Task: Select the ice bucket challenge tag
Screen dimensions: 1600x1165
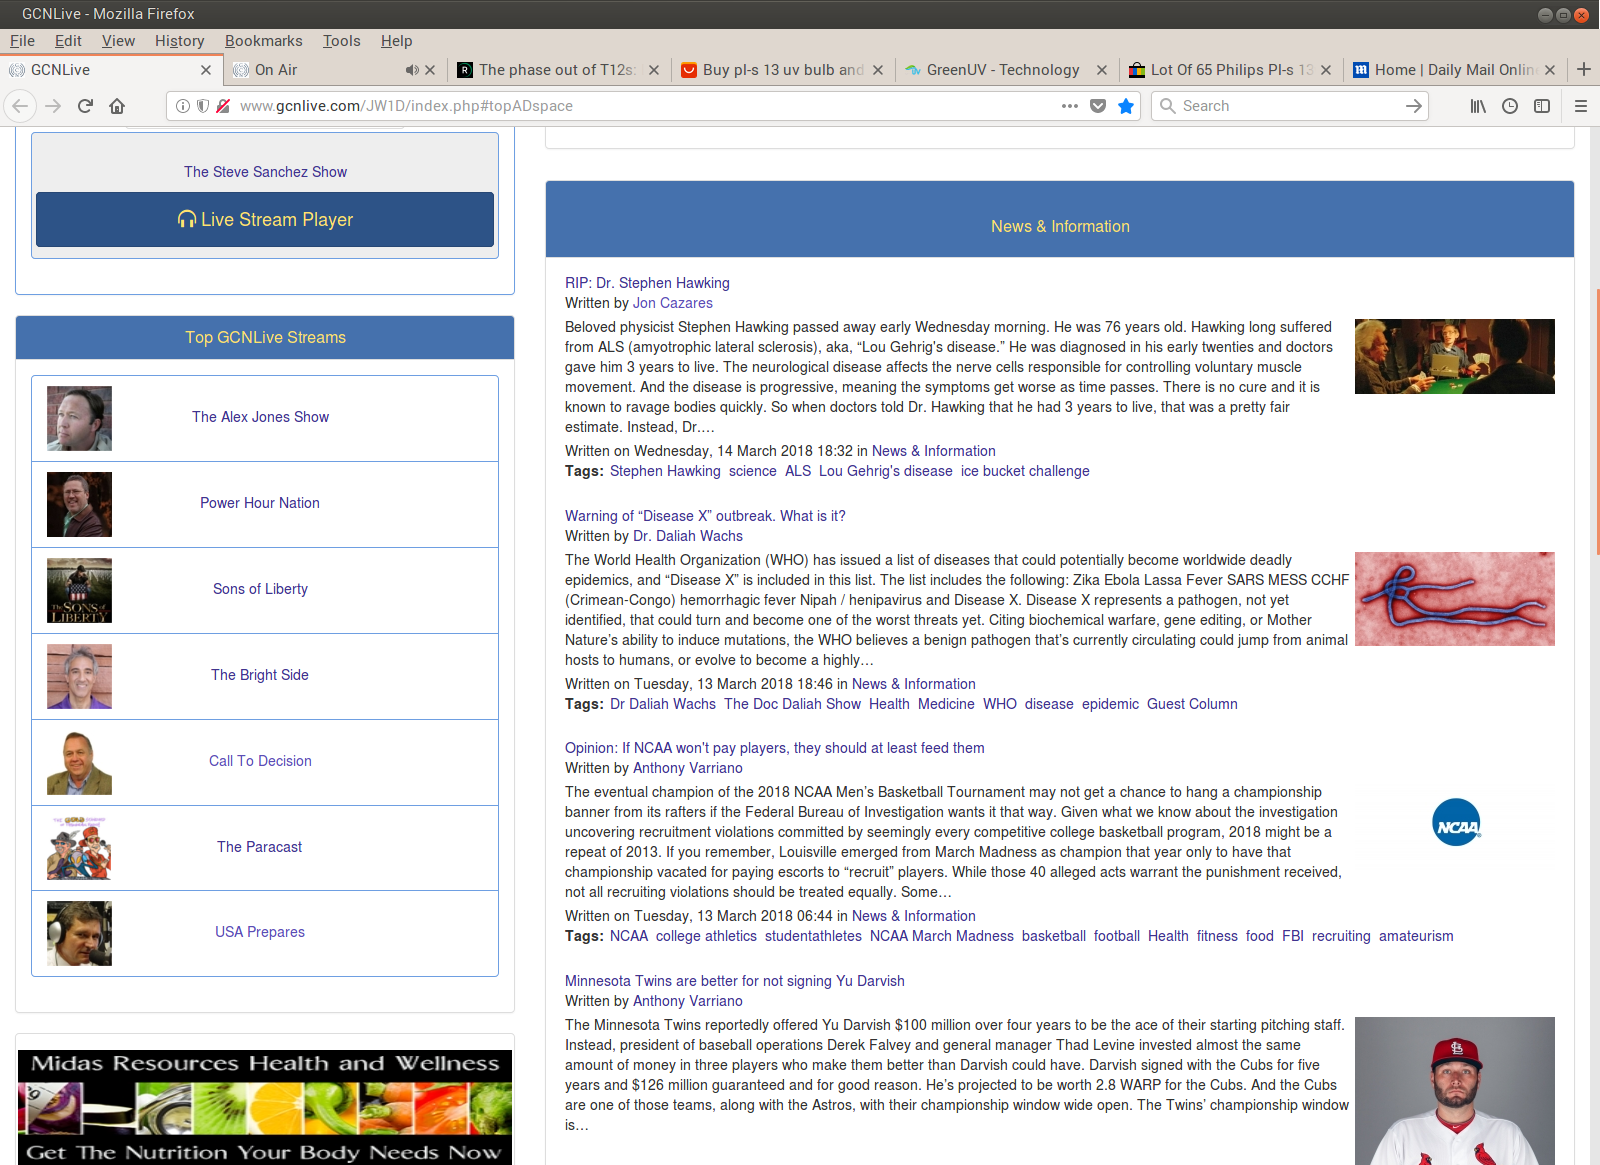Action: point(1025,471)
